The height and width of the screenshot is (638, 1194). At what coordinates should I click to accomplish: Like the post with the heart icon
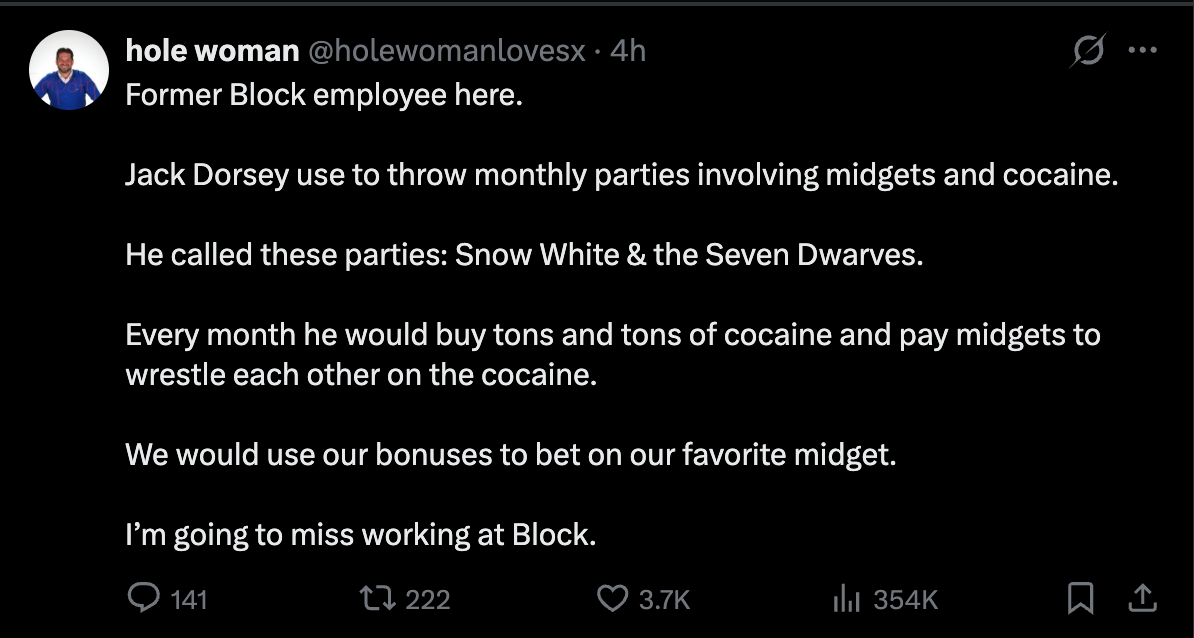click(x=611, y=598)
